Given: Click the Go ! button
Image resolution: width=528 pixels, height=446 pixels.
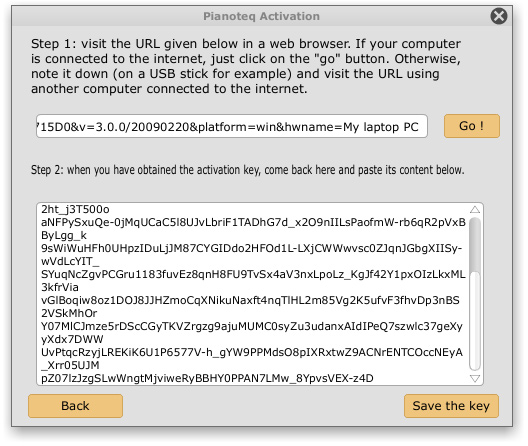Looking at the screenshot, I should click(x=472, y=126).
